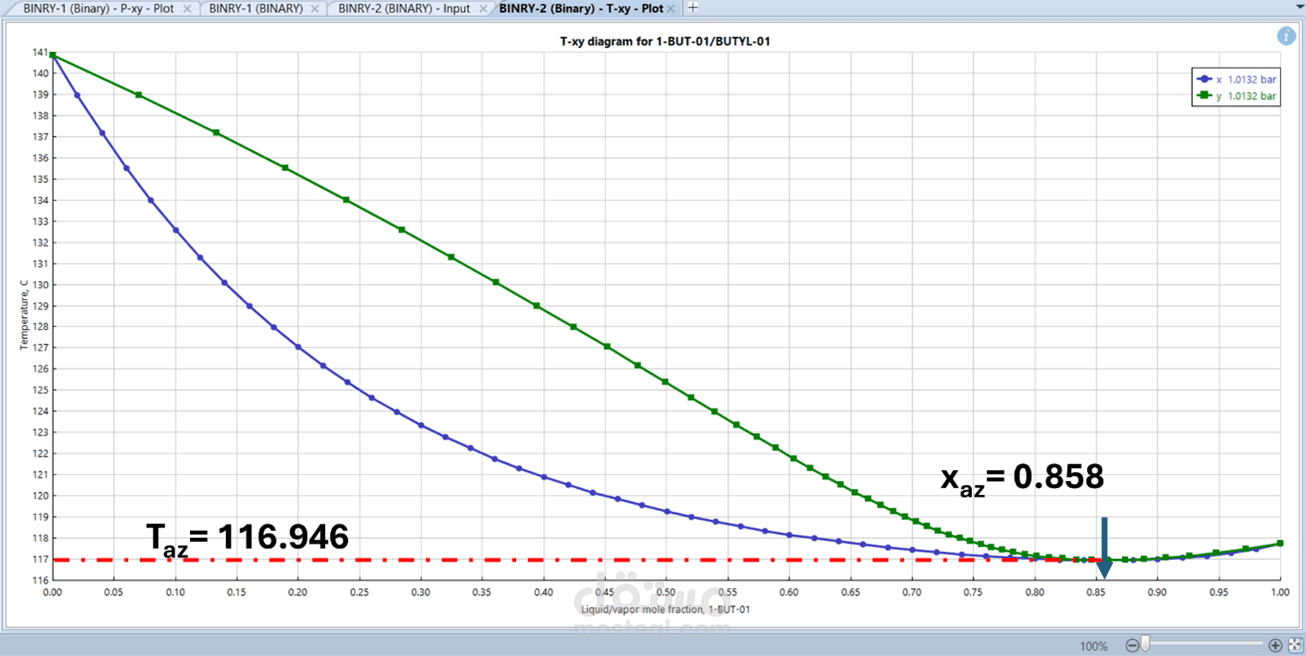Zoom in with the plus button

pyautogui.click(x=1275, y=645)
